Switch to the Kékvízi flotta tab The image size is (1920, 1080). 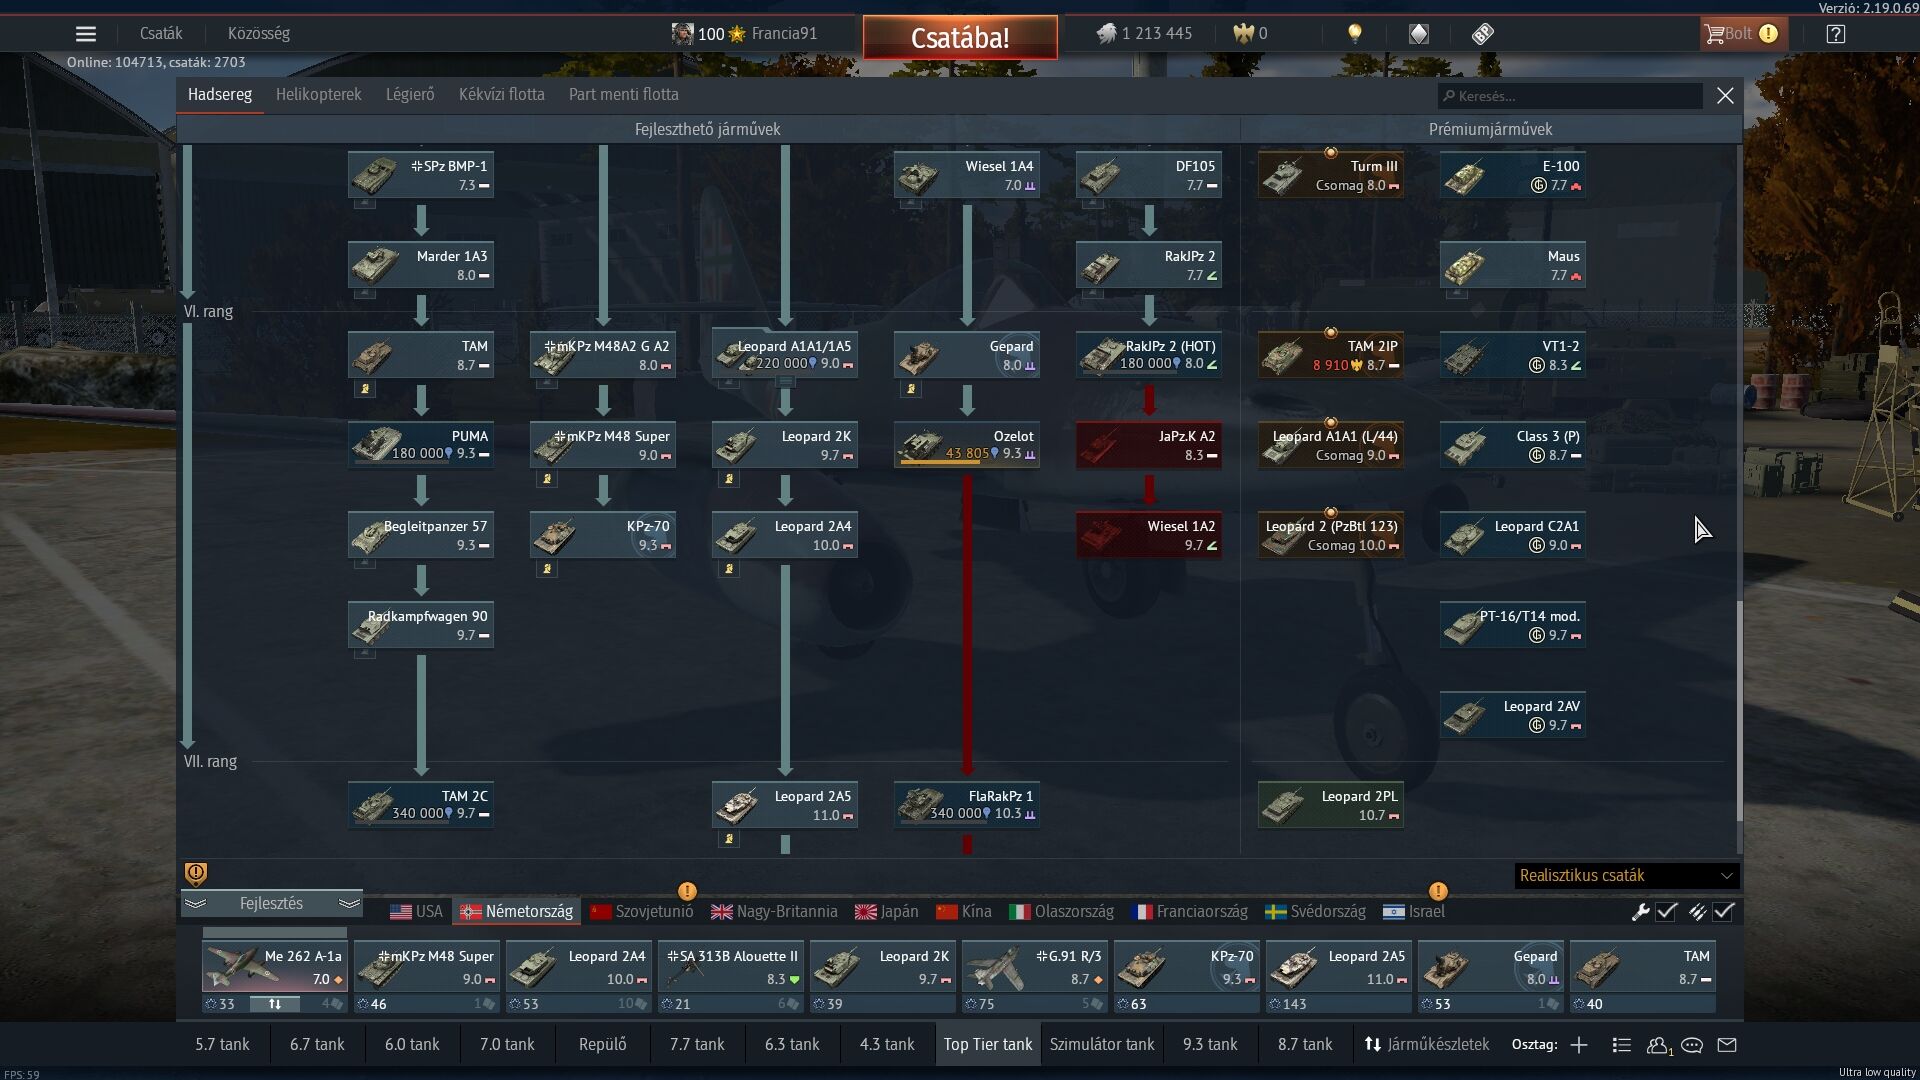coord(502,95)
